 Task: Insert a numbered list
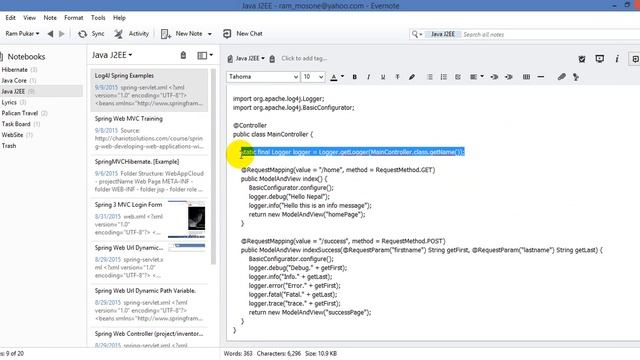coord(444,77)
